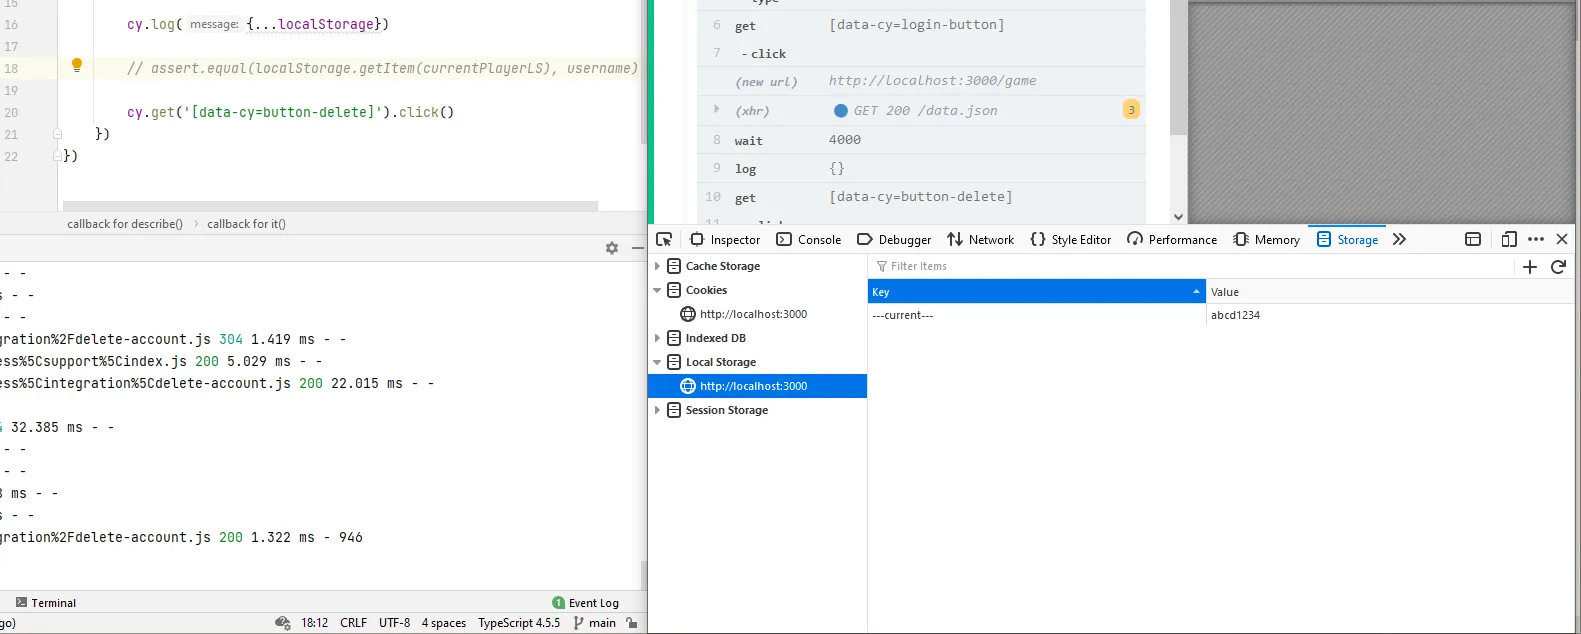Select the Session Storage item

727,410
